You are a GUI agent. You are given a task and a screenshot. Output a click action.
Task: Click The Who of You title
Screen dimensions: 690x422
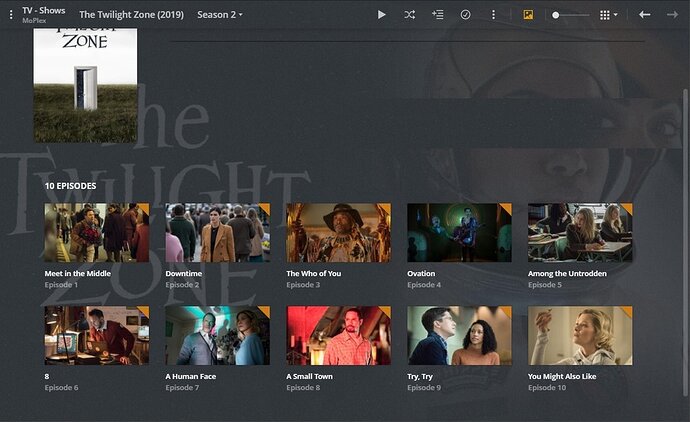click(313, 273)
